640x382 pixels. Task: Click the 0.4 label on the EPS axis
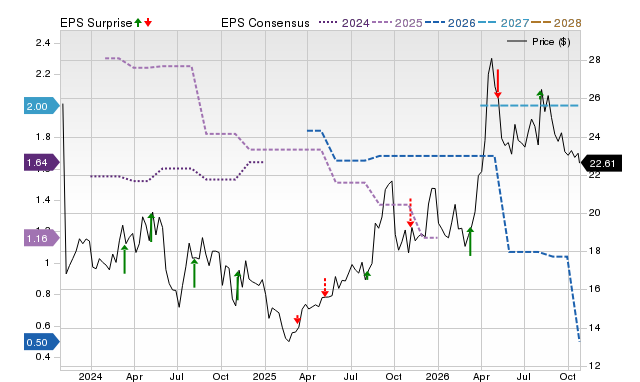(43, 357)
